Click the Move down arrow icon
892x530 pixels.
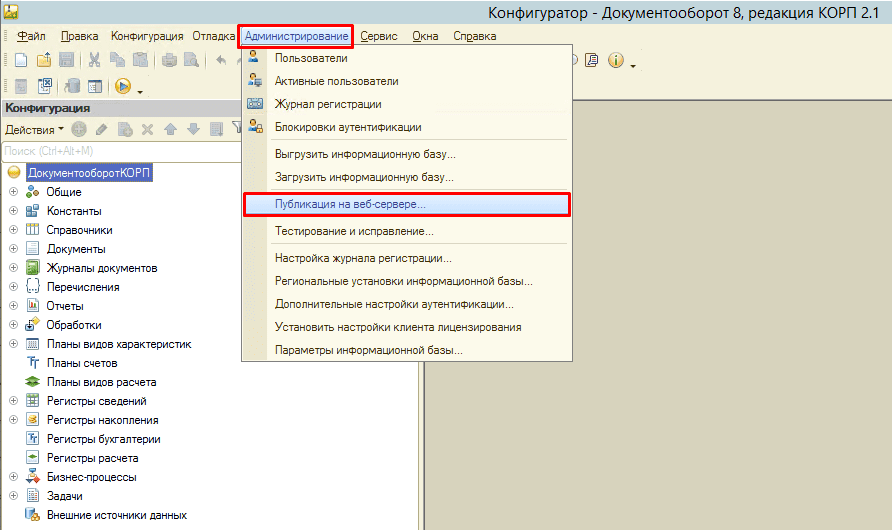click(x=193, y=130)
